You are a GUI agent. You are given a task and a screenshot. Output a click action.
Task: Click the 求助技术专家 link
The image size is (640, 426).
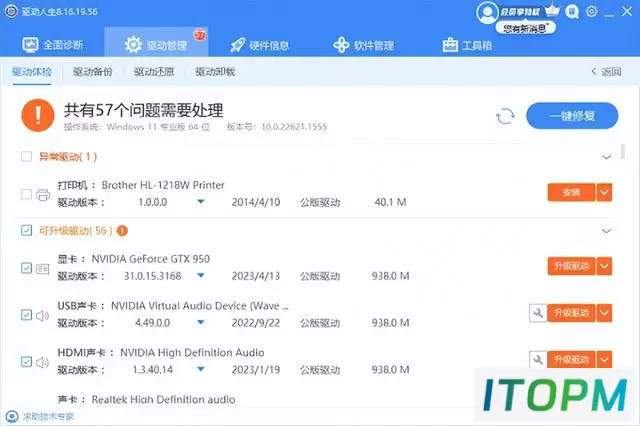[x=48, y=417]
